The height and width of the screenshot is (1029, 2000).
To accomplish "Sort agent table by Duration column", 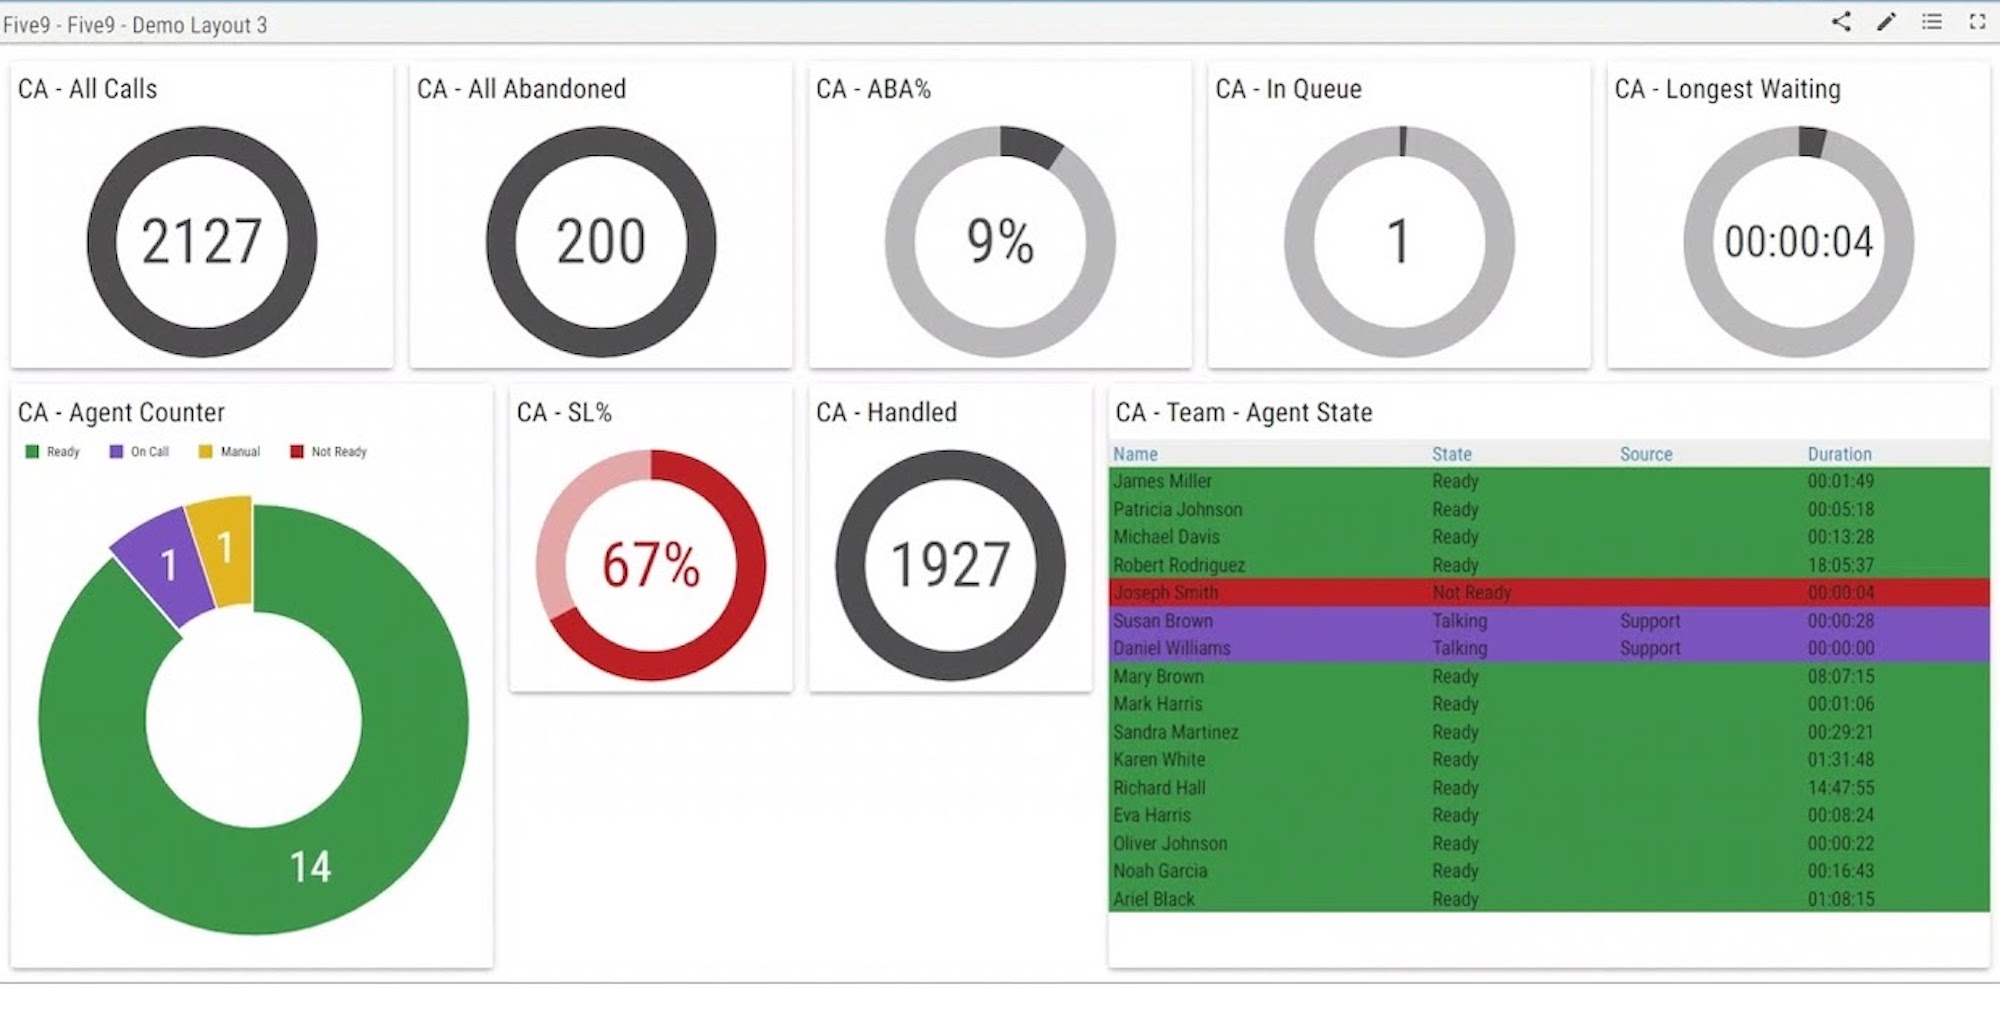I will tap(1839, 454).
